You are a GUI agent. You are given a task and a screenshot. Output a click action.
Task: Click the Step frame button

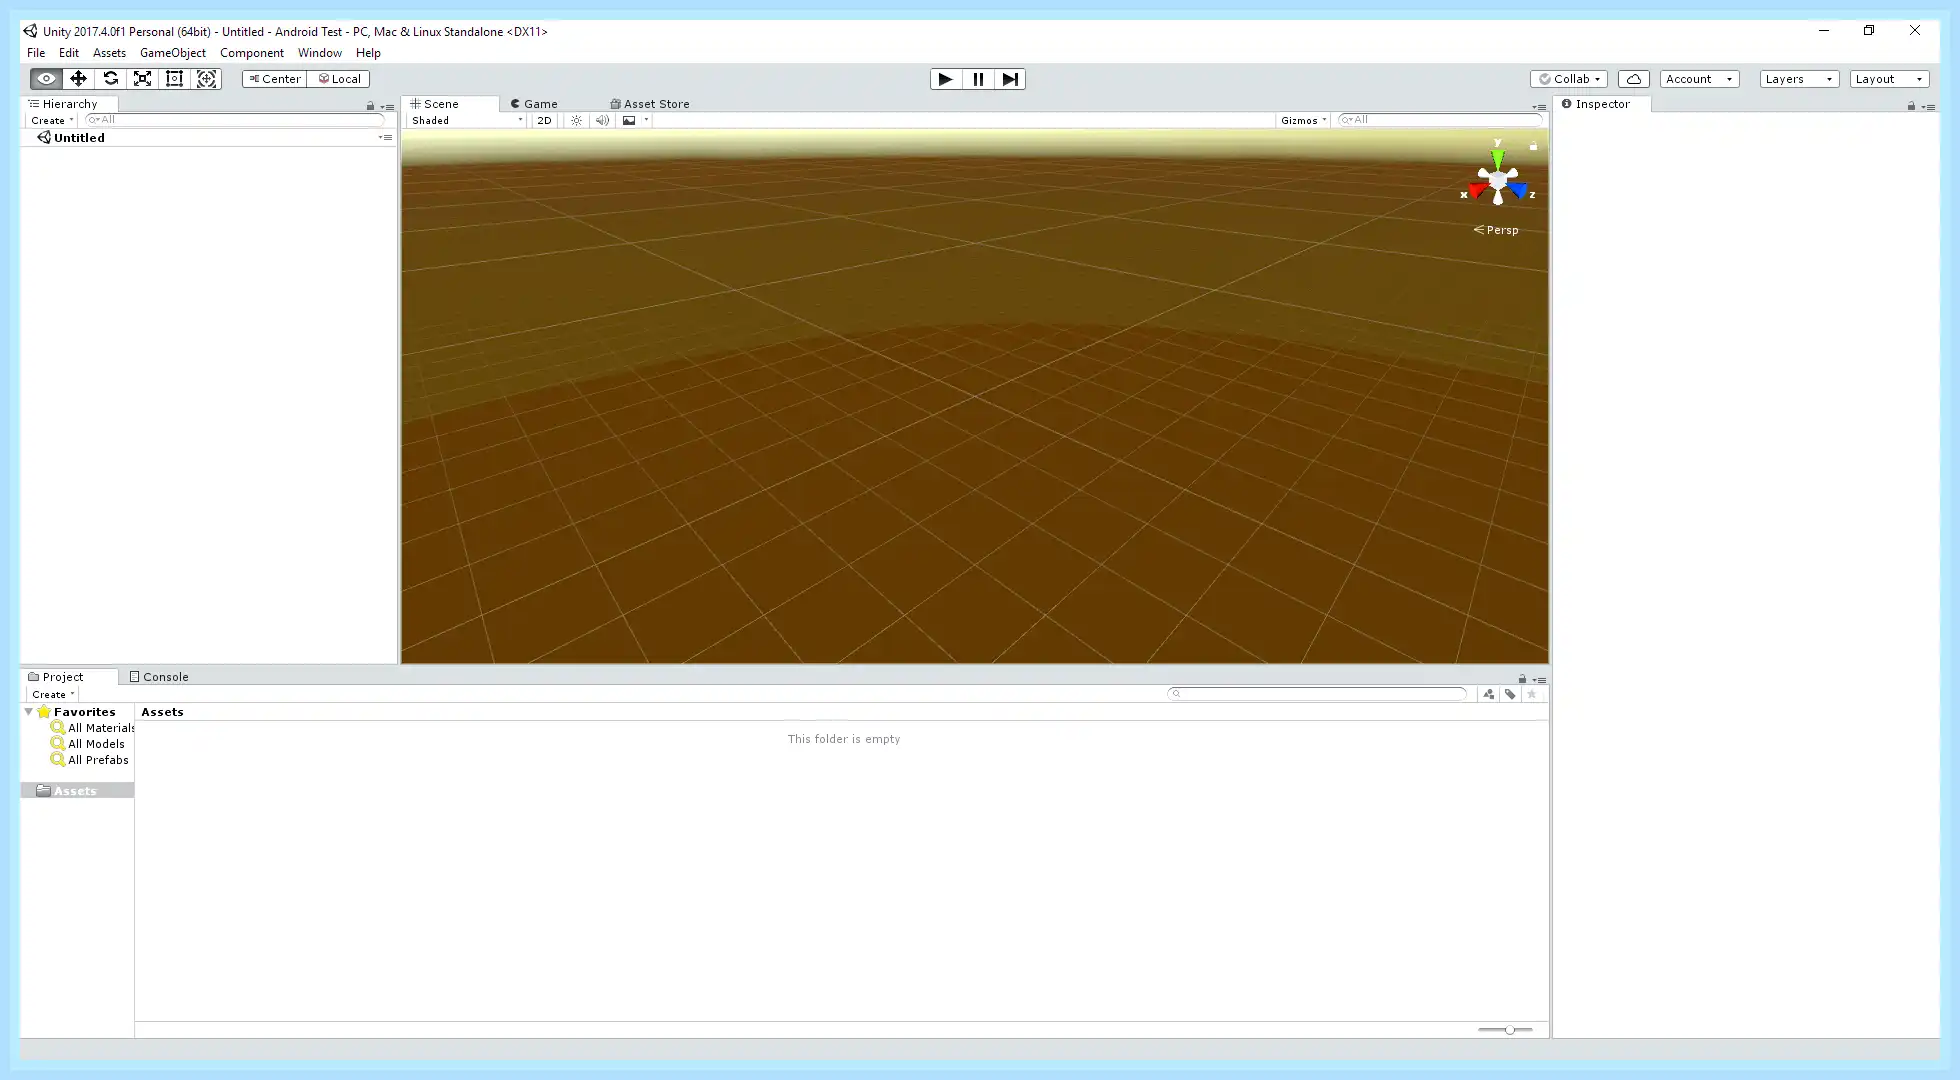click(x=1010, y=79)
